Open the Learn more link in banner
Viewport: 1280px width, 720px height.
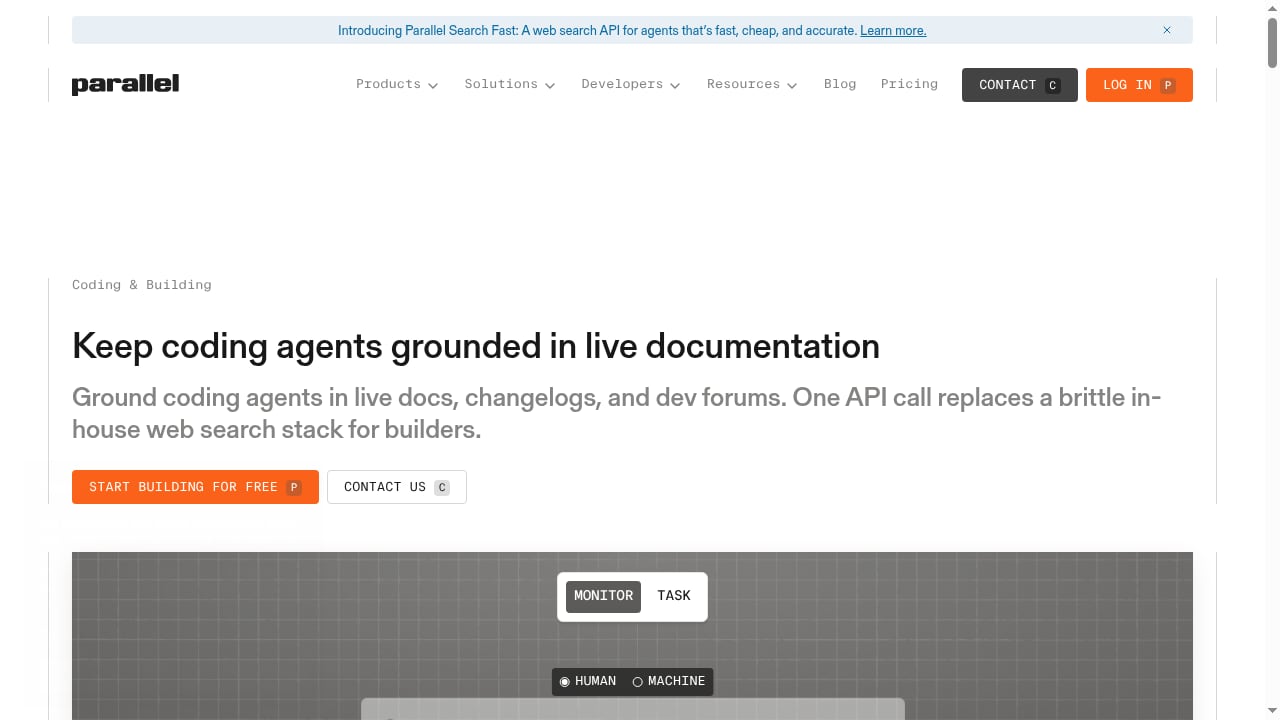[893, 31]
